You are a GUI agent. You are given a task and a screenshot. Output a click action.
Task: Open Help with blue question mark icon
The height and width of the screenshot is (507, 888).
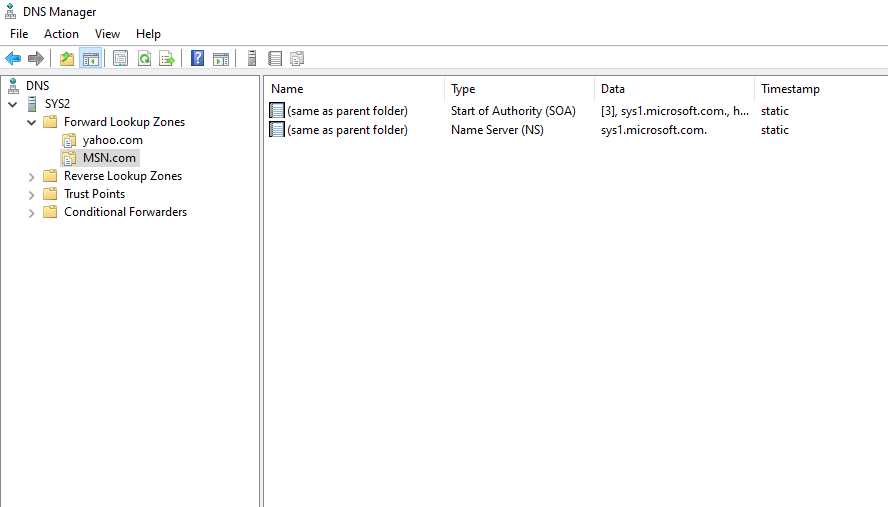pyautogui.click(x=197, y=58)
